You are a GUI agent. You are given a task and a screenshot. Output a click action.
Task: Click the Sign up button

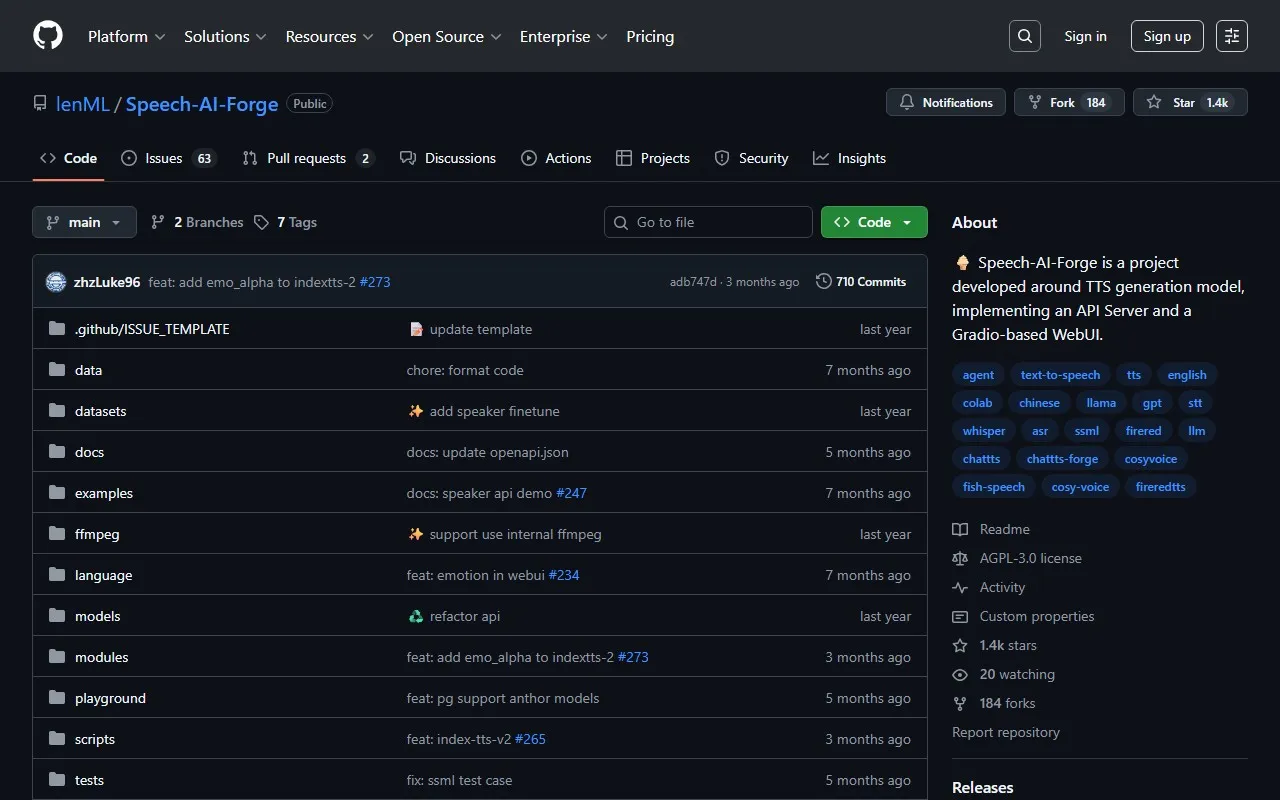click(x=1167, y=36)
